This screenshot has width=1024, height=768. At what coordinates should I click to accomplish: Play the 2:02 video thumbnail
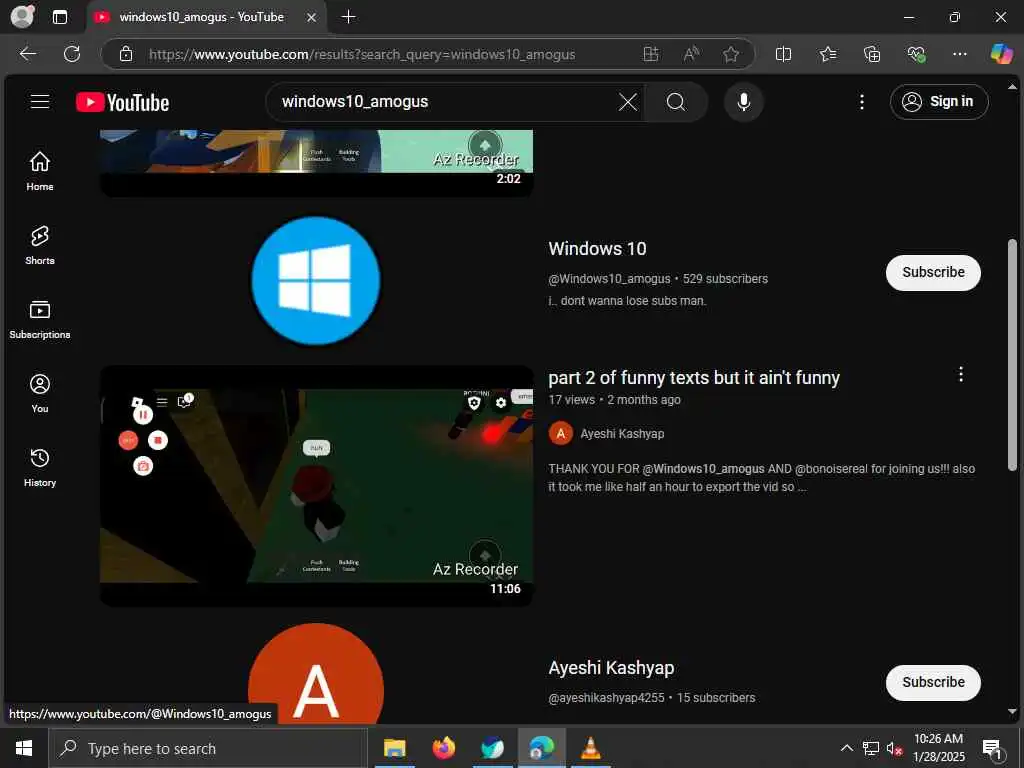[x=316, y=163]
